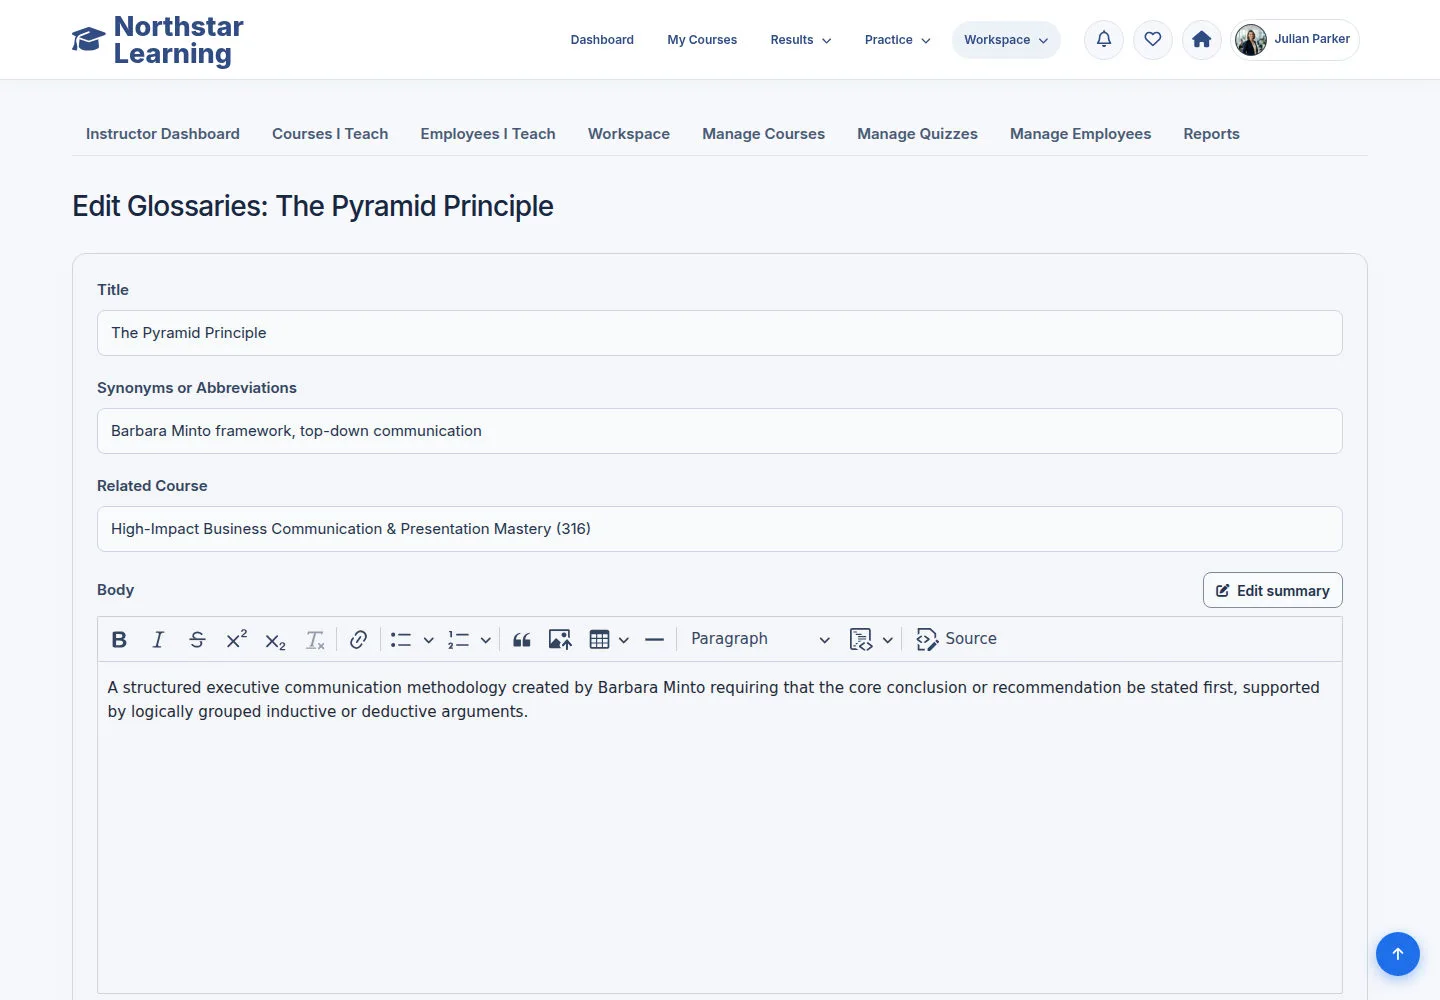The height and width of the screenshot is (1000, 1440).
Task: Open the Paragraph heading dropdown
Action: click(760, 639)
